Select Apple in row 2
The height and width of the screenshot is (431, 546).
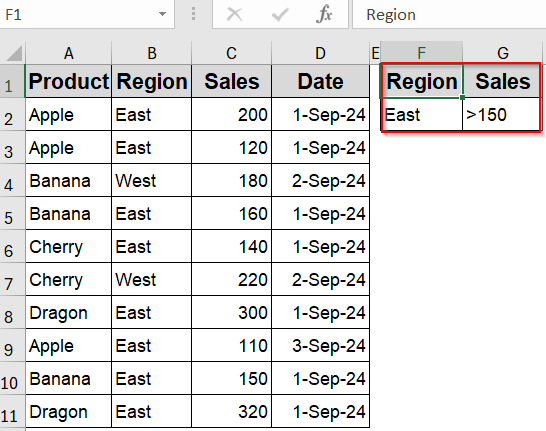tap(69, 114)
